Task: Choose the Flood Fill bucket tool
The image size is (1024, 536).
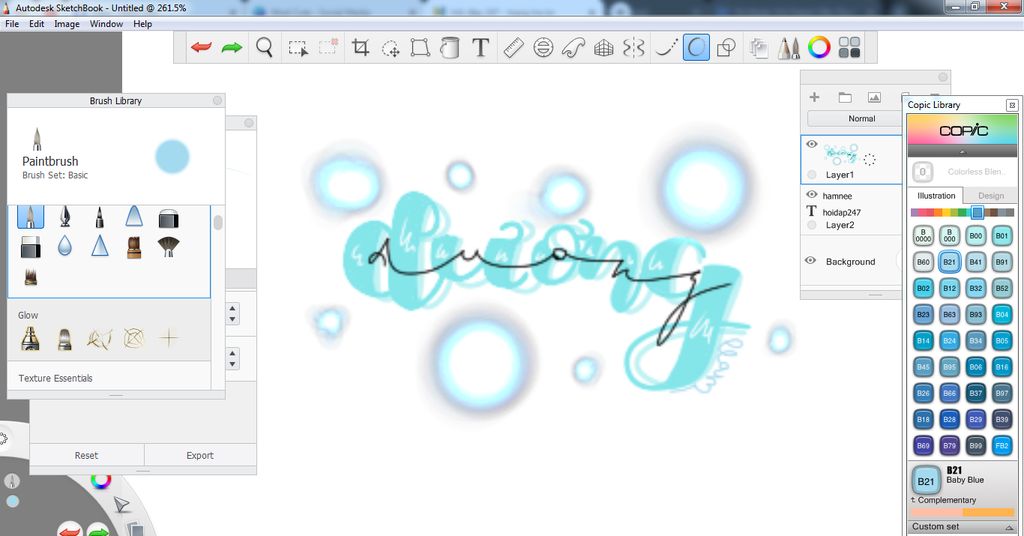Action: [449, 48]
